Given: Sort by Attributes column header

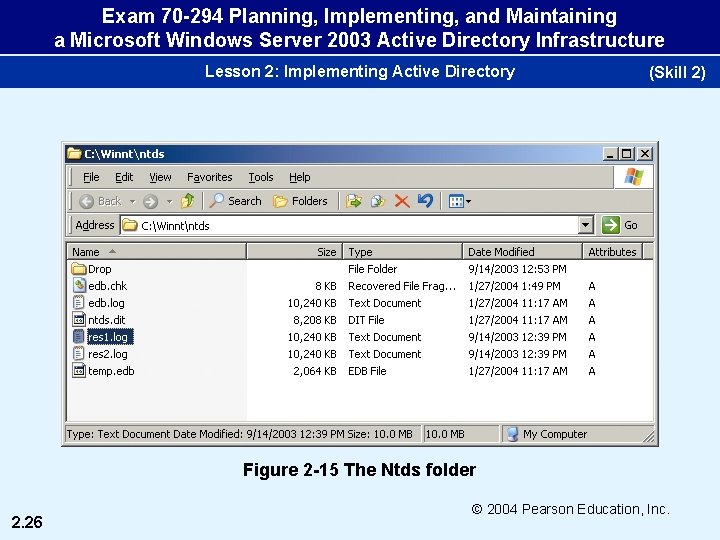Looking at the screenshot, I should pos(613,252).
